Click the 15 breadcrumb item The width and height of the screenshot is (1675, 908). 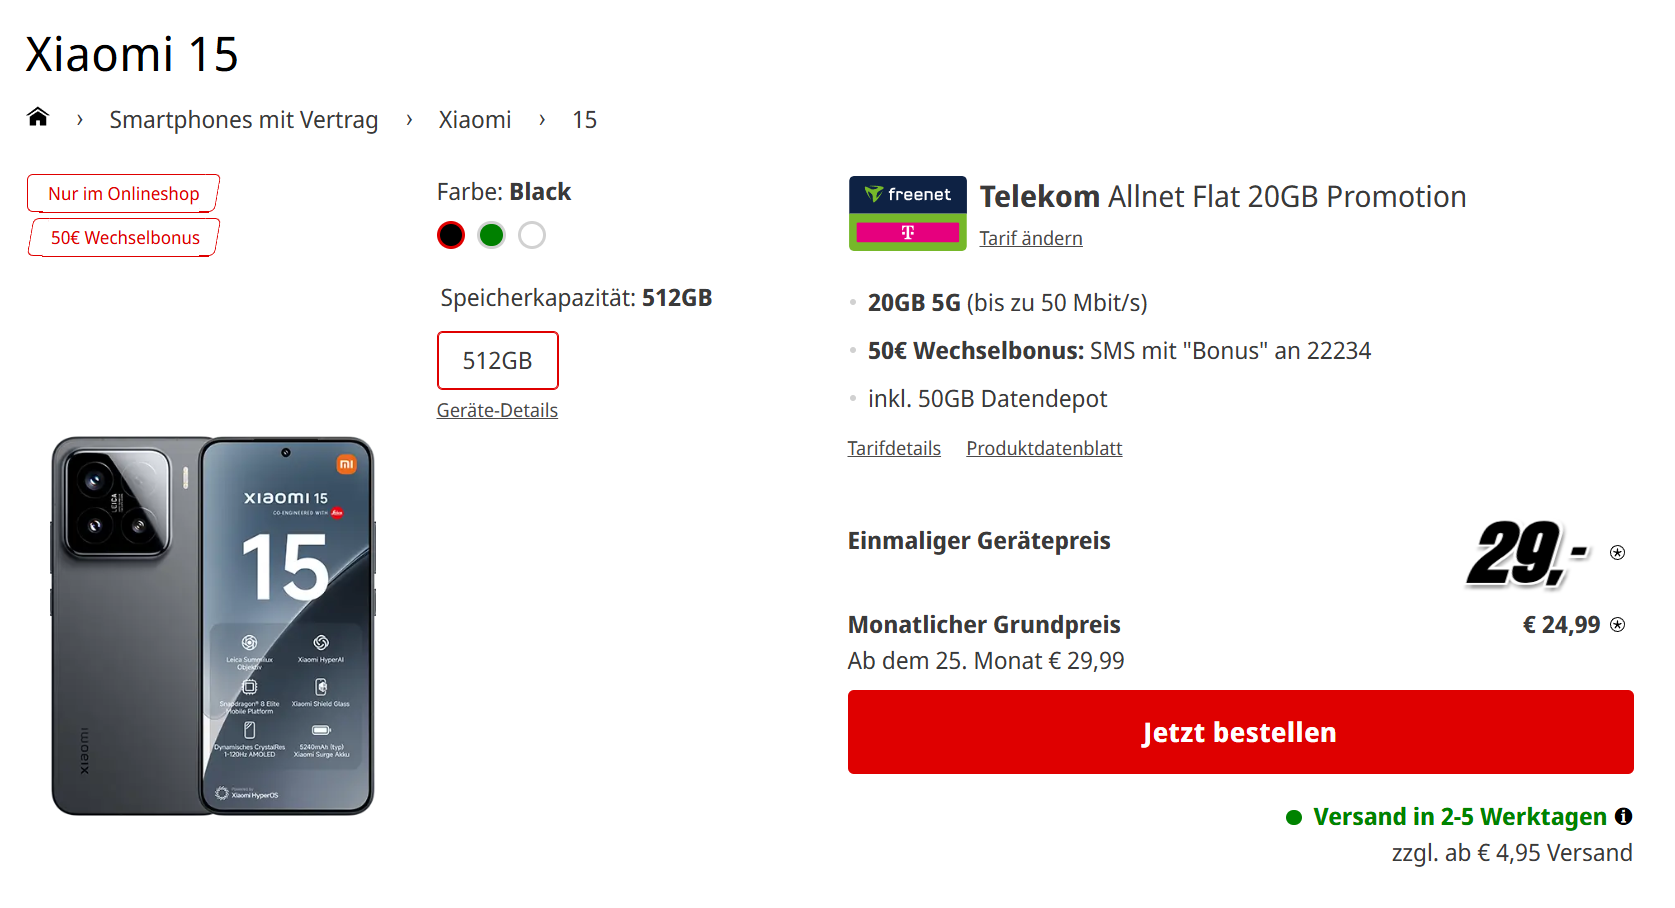584,120
